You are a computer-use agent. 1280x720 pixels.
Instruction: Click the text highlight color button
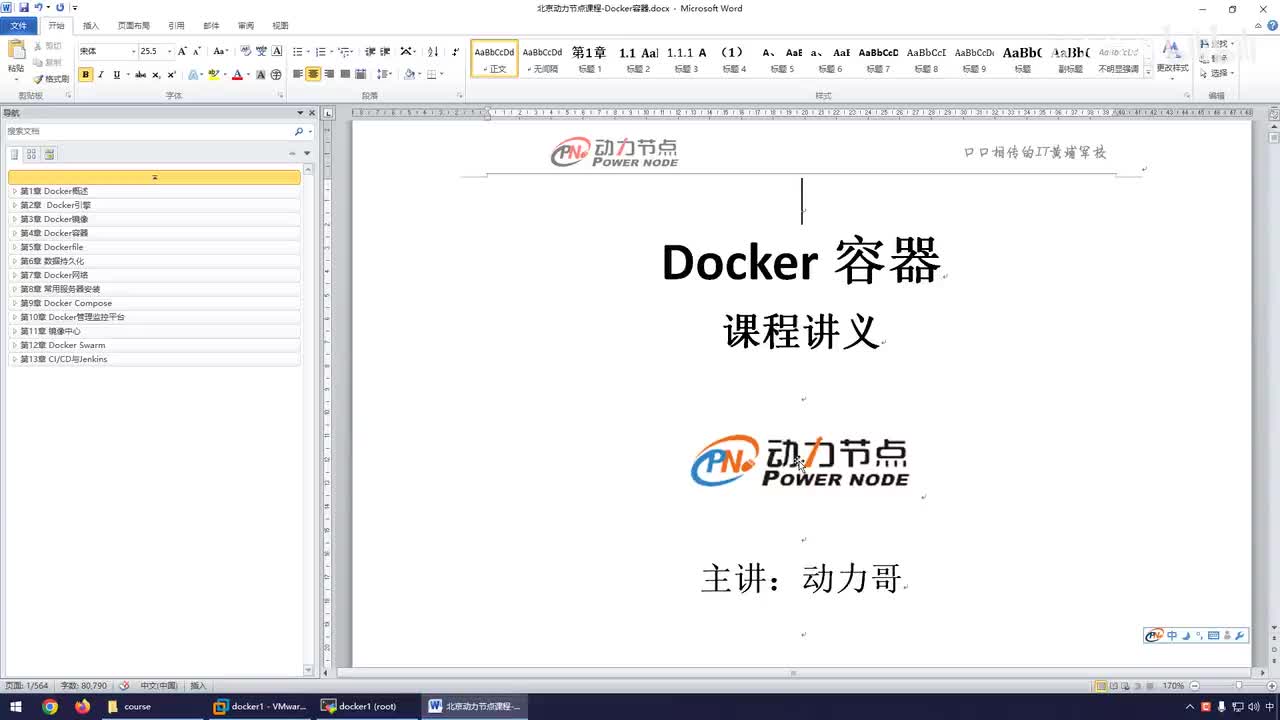click(x=213, y=74)
